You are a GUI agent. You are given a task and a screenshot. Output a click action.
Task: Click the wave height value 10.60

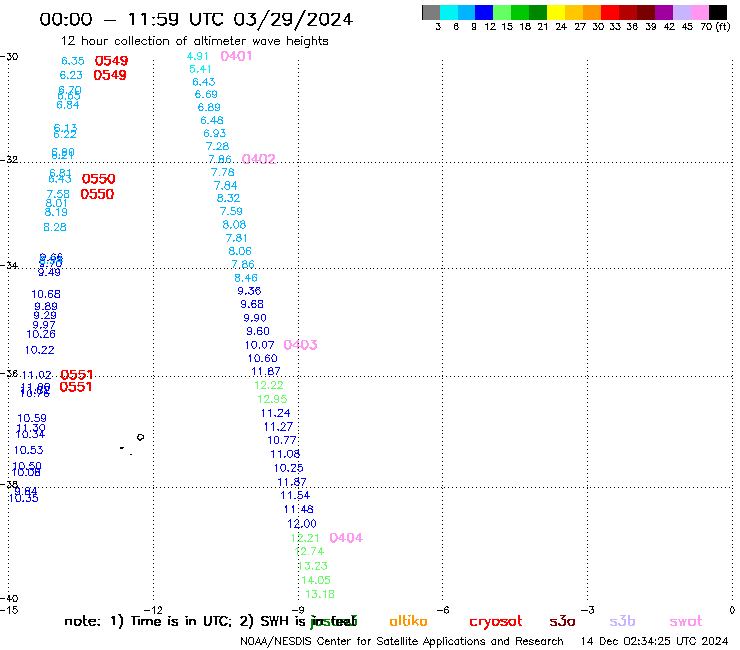pos(263,359)
